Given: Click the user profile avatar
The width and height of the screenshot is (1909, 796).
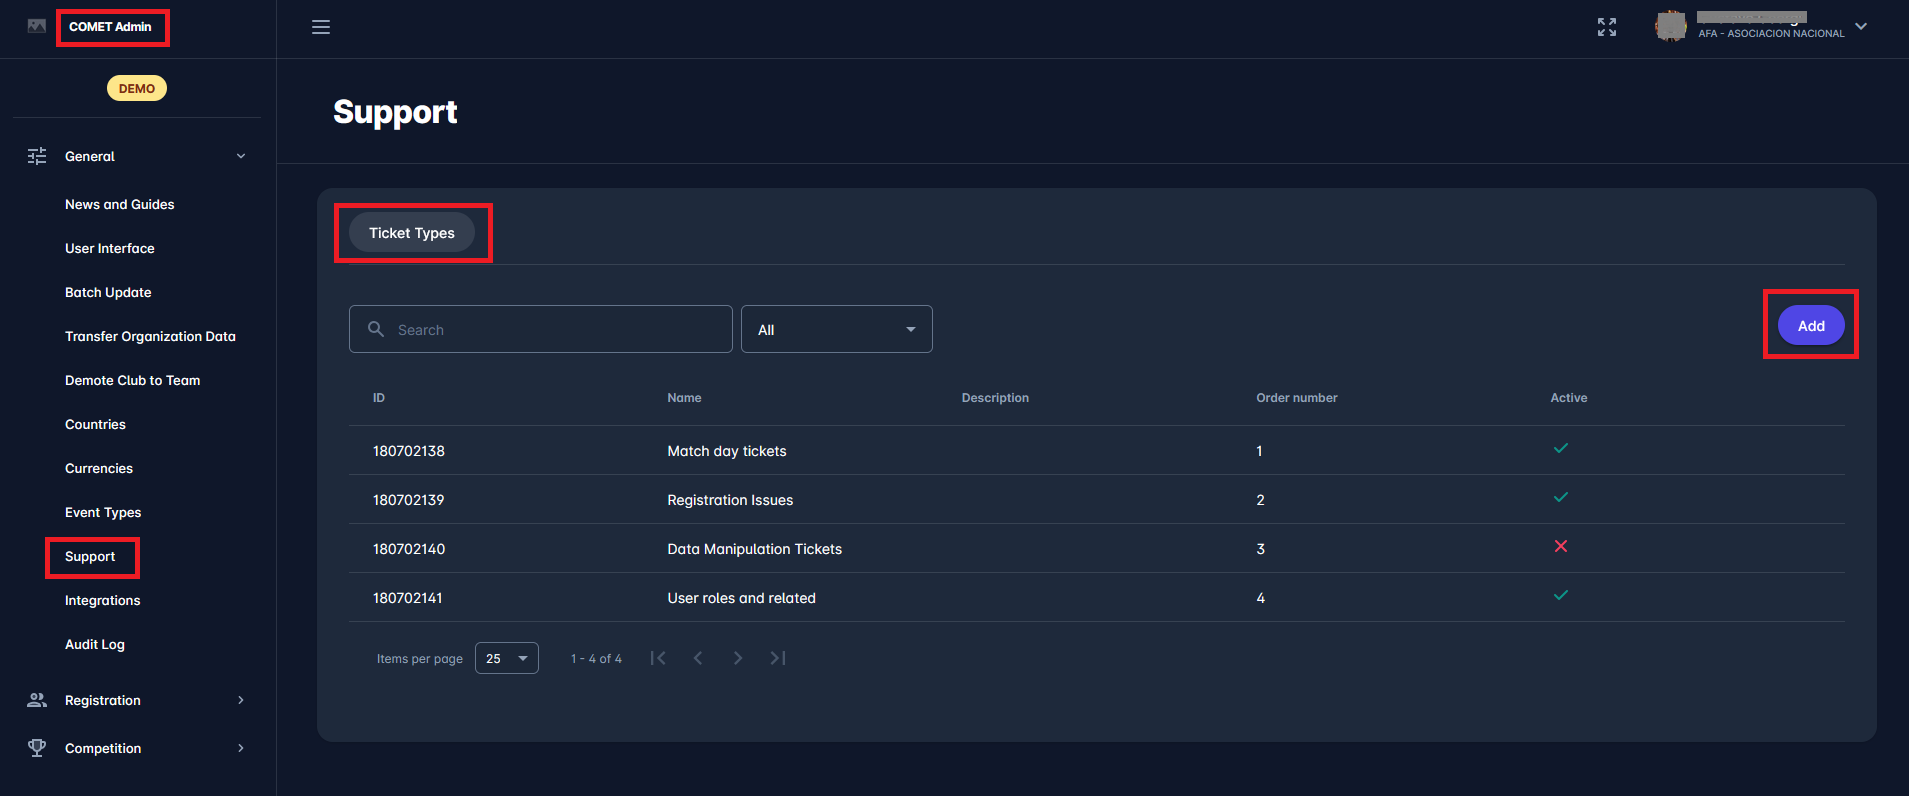Looking at the screenshot, I should pos(1670,26).
